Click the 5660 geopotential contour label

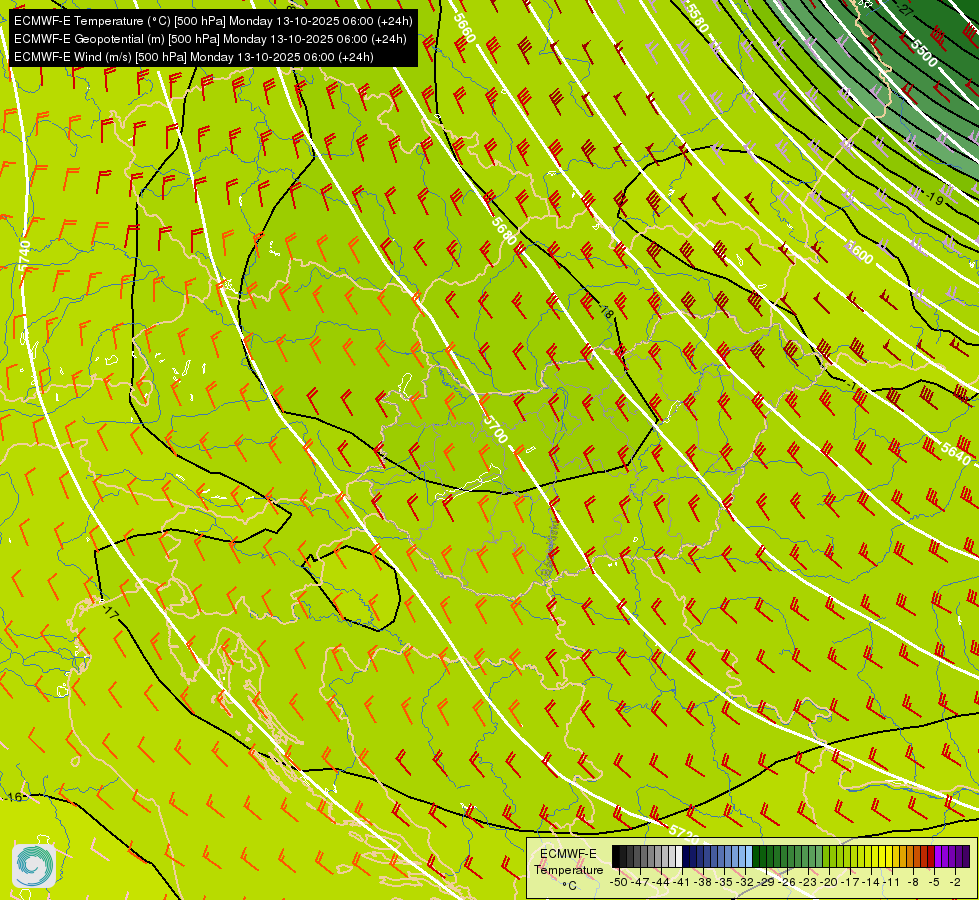(465, 27)
